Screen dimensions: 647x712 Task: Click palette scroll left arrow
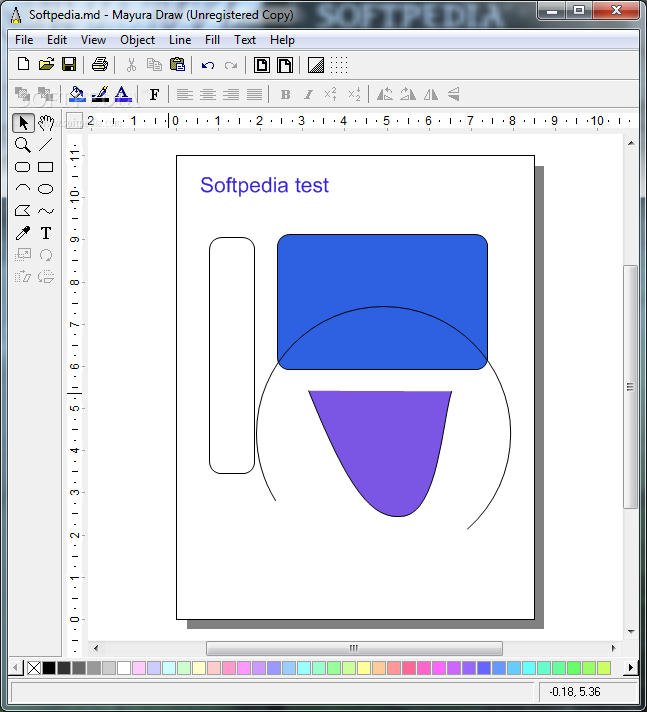point(15,668)
